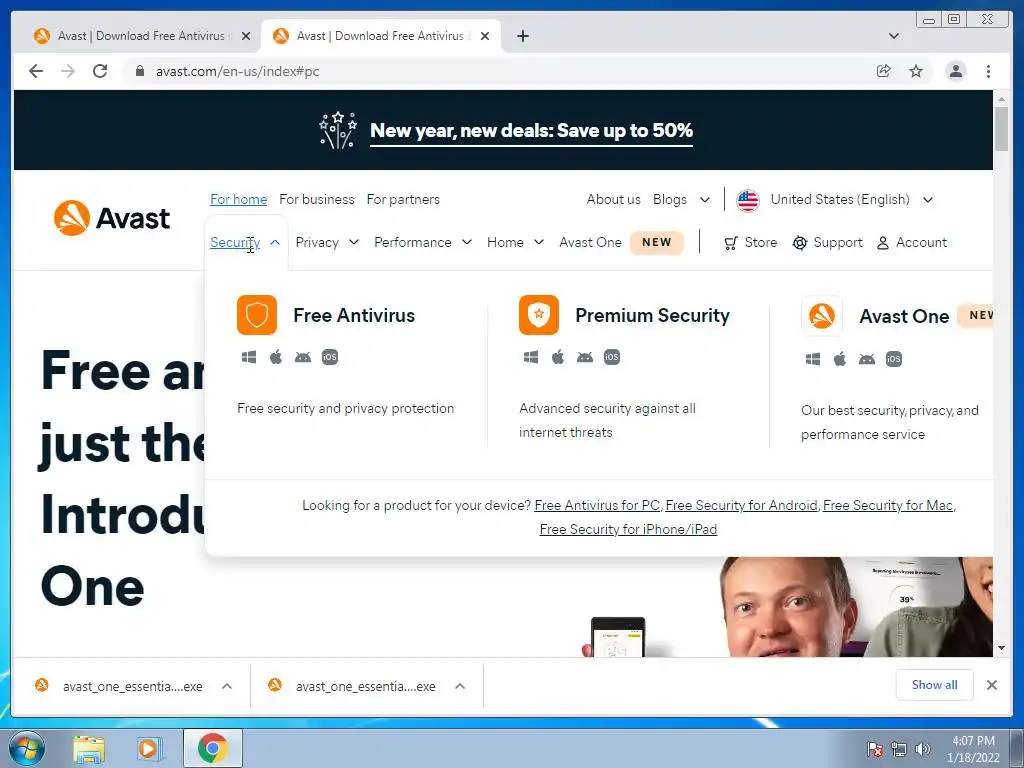Open the Free Security for Android link
The height and width of the screenshot is (768, 1024).
pyautogui.click(x=741, y=505)
